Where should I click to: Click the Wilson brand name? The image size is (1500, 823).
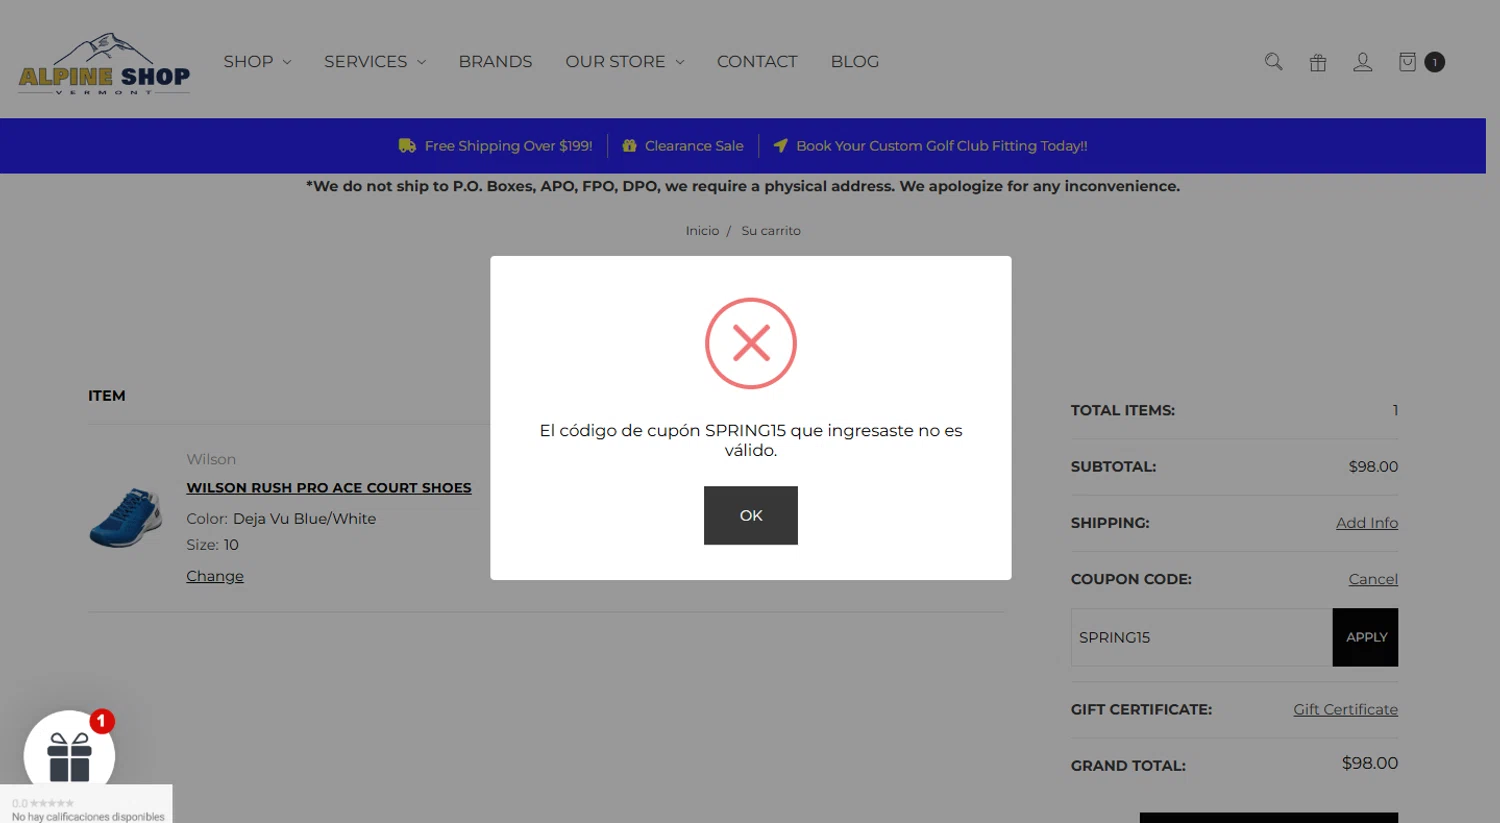(211, 459)
